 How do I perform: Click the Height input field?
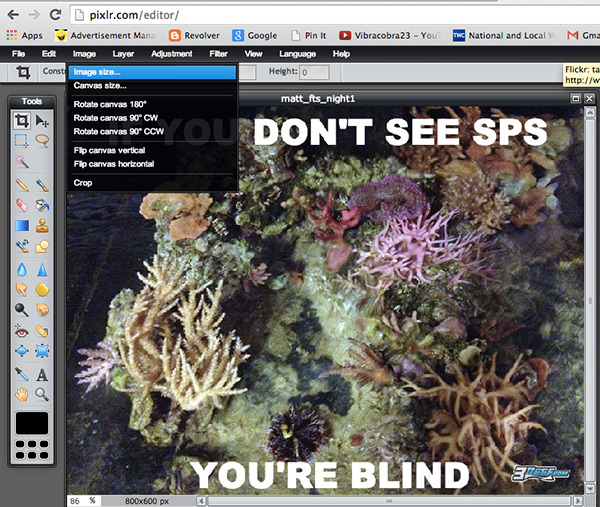pyautogui.click(x=314, y=72)
